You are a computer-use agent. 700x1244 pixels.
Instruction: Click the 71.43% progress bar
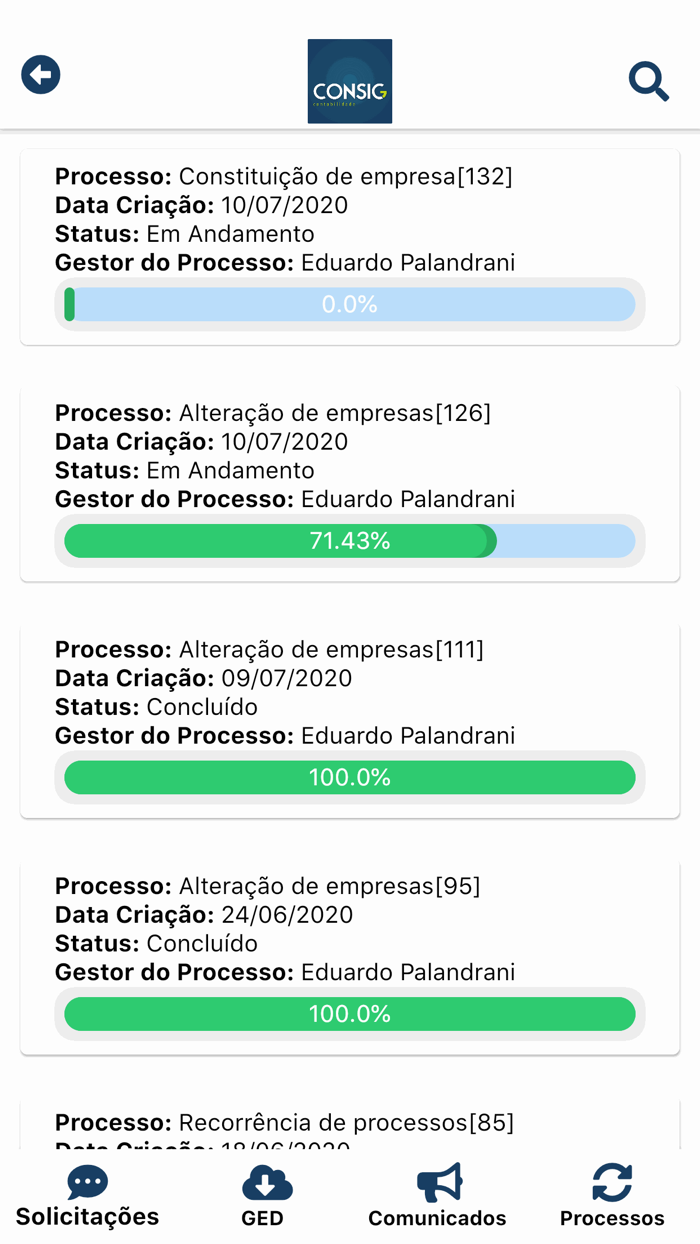(350, 541)
